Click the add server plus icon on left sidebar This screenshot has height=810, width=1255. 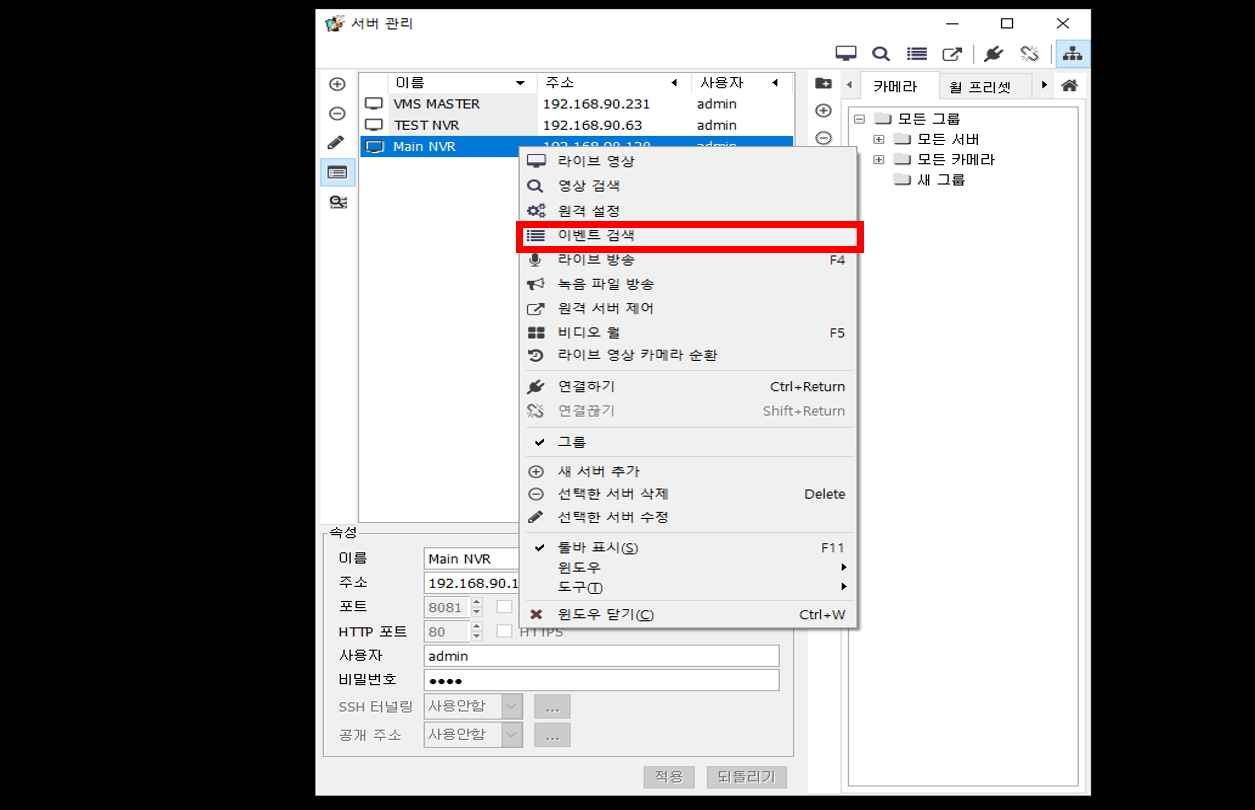[x=337, y=85]
